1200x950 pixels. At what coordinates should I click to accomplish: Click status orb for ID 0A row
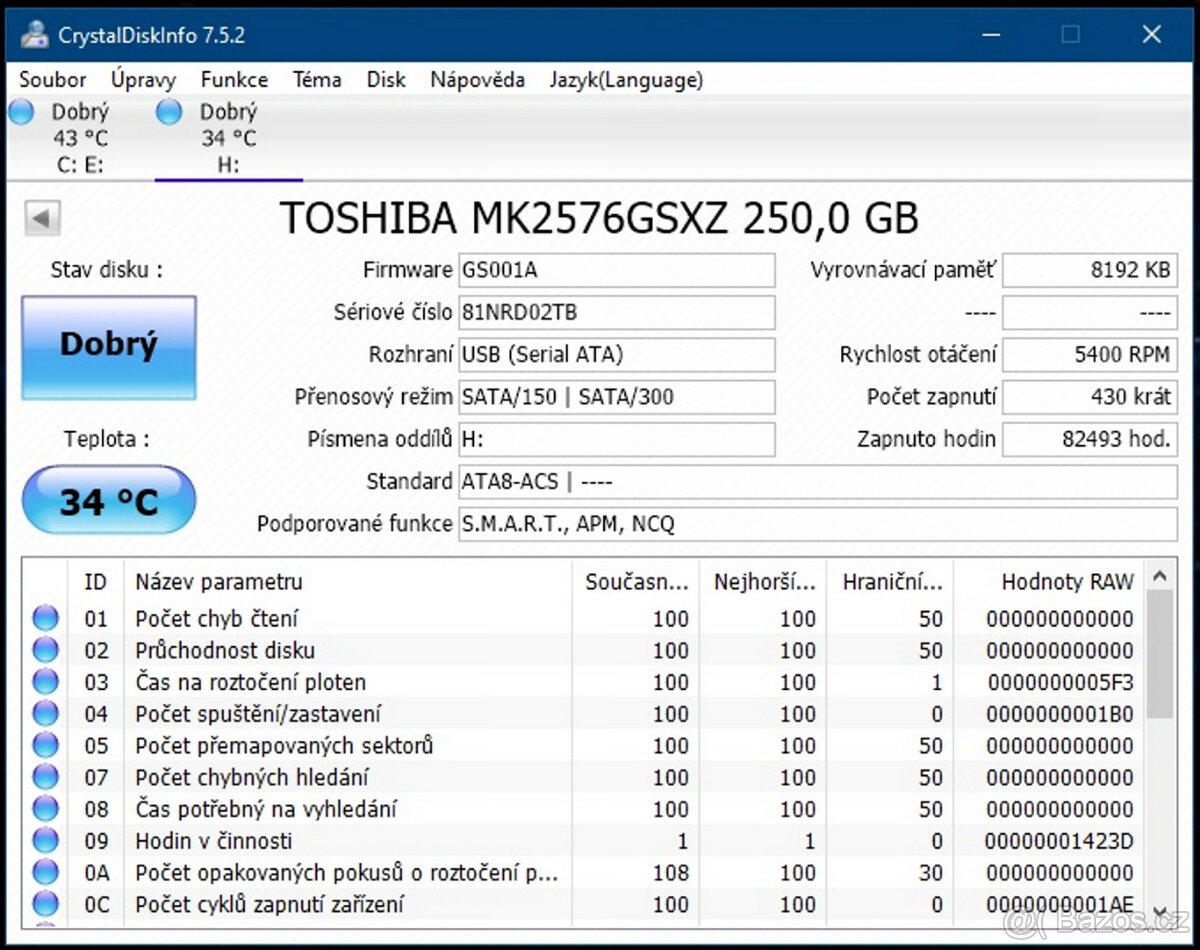coord(45,873)
